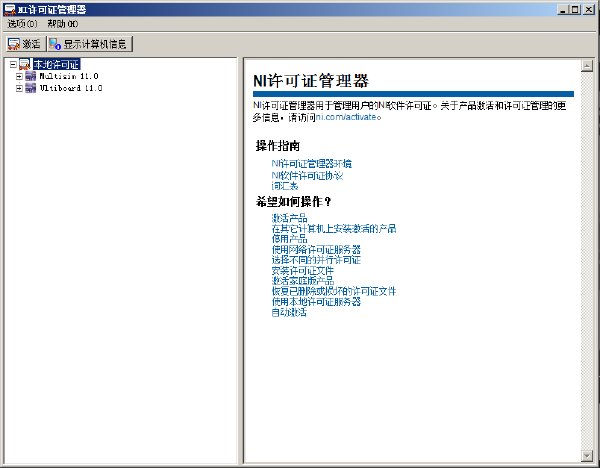Image resolution: width=600 pixels, height=468 pixels.
Task: Open the 选项 menu
Action: [x=23, y=24]
